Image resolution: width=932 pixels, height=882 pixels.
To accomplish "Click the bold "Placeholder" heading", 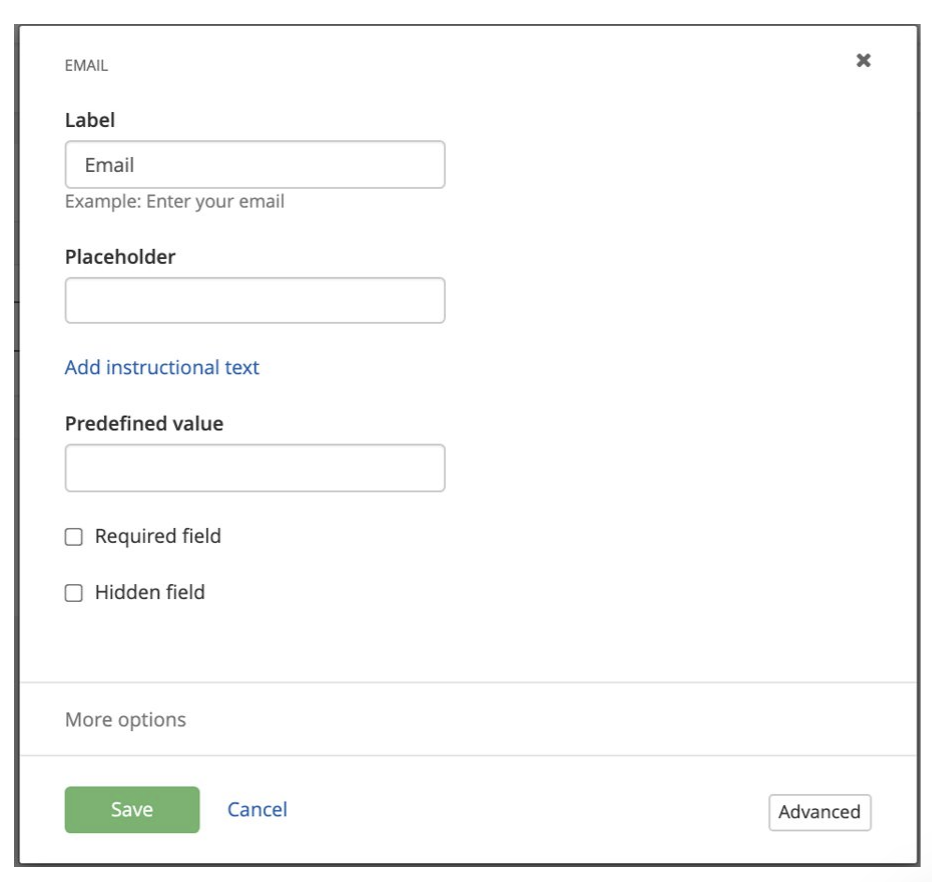I will (120, 257).
